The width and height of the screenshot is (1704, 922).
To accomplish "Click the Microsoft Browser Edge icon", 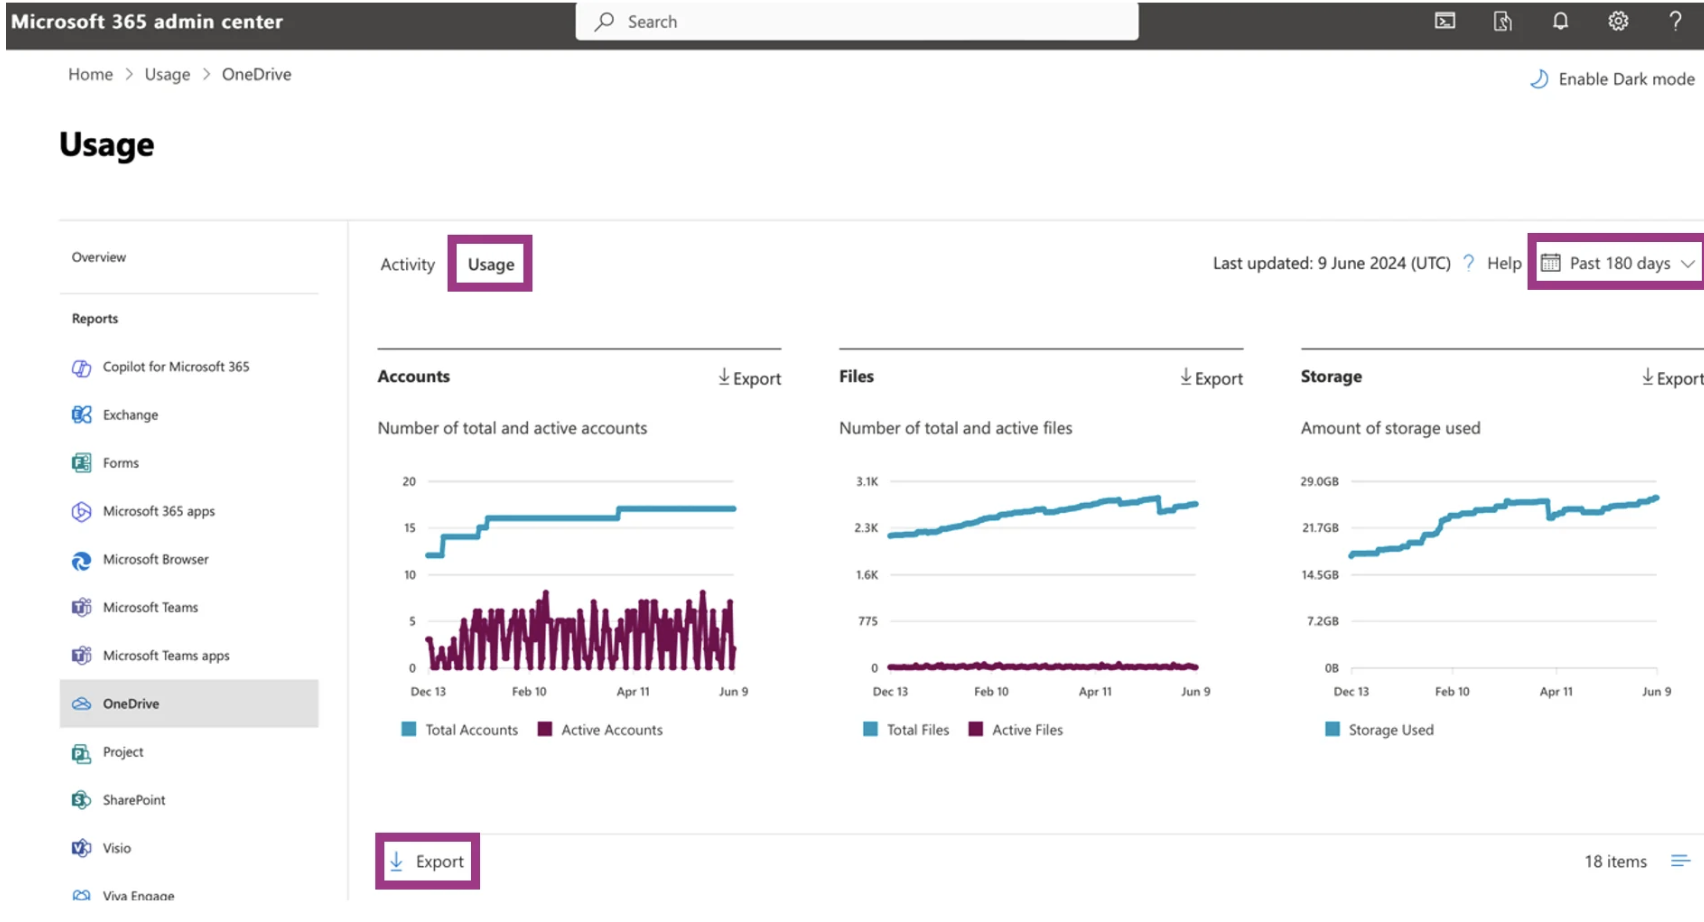I will (x=82, y=560).
